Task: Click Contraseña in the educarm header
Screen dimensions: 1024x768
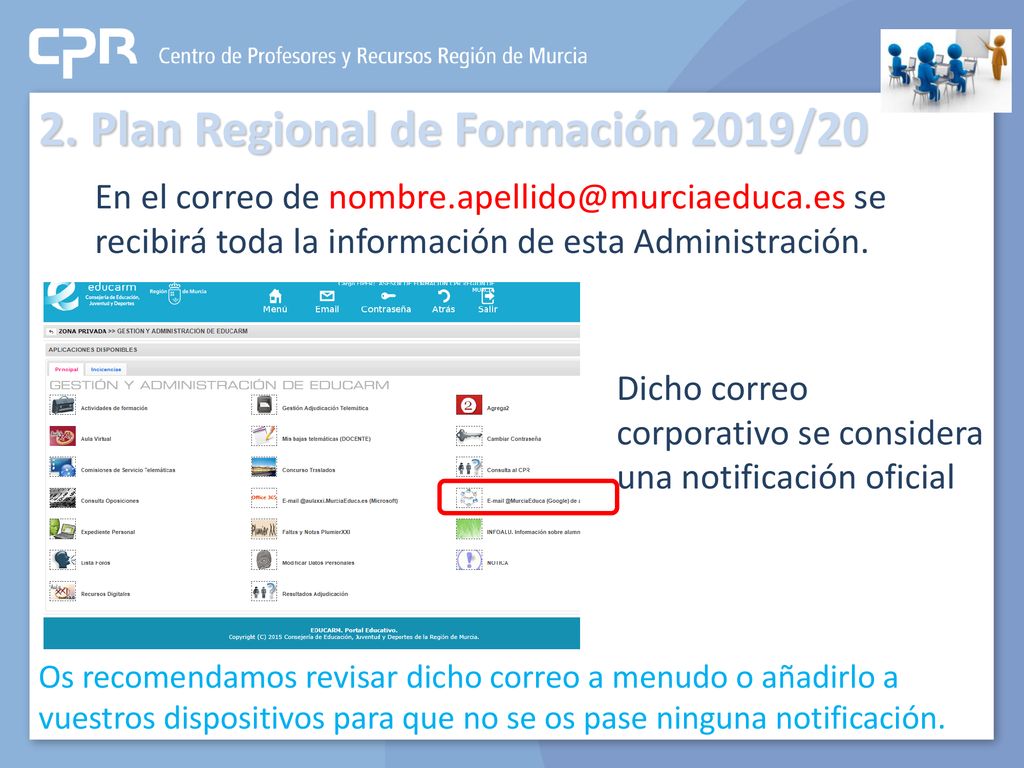Action: (x=386, y=302)
